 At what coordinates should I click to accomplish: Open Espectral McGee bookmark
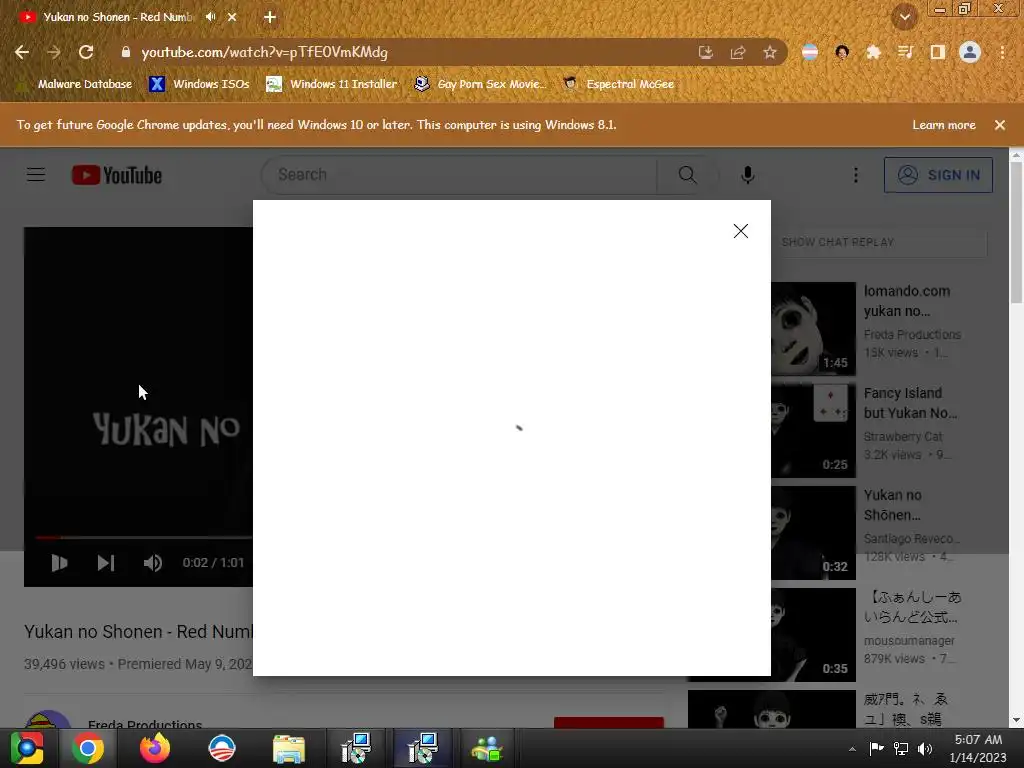(x=619, y=84)
